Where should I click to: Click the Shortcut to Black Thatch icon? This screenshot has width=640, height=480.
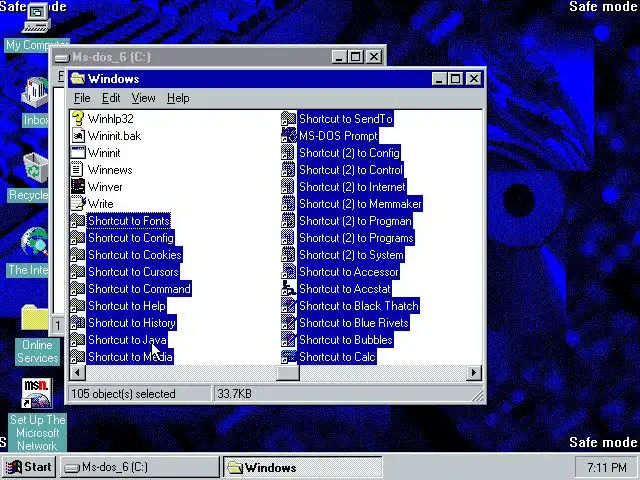(289, 306)
